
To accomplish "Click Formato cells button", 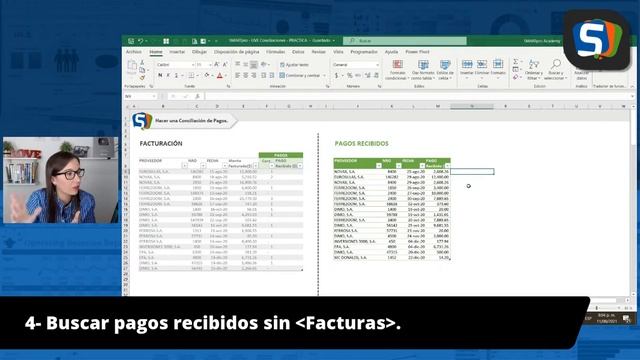I will (498, 68).
